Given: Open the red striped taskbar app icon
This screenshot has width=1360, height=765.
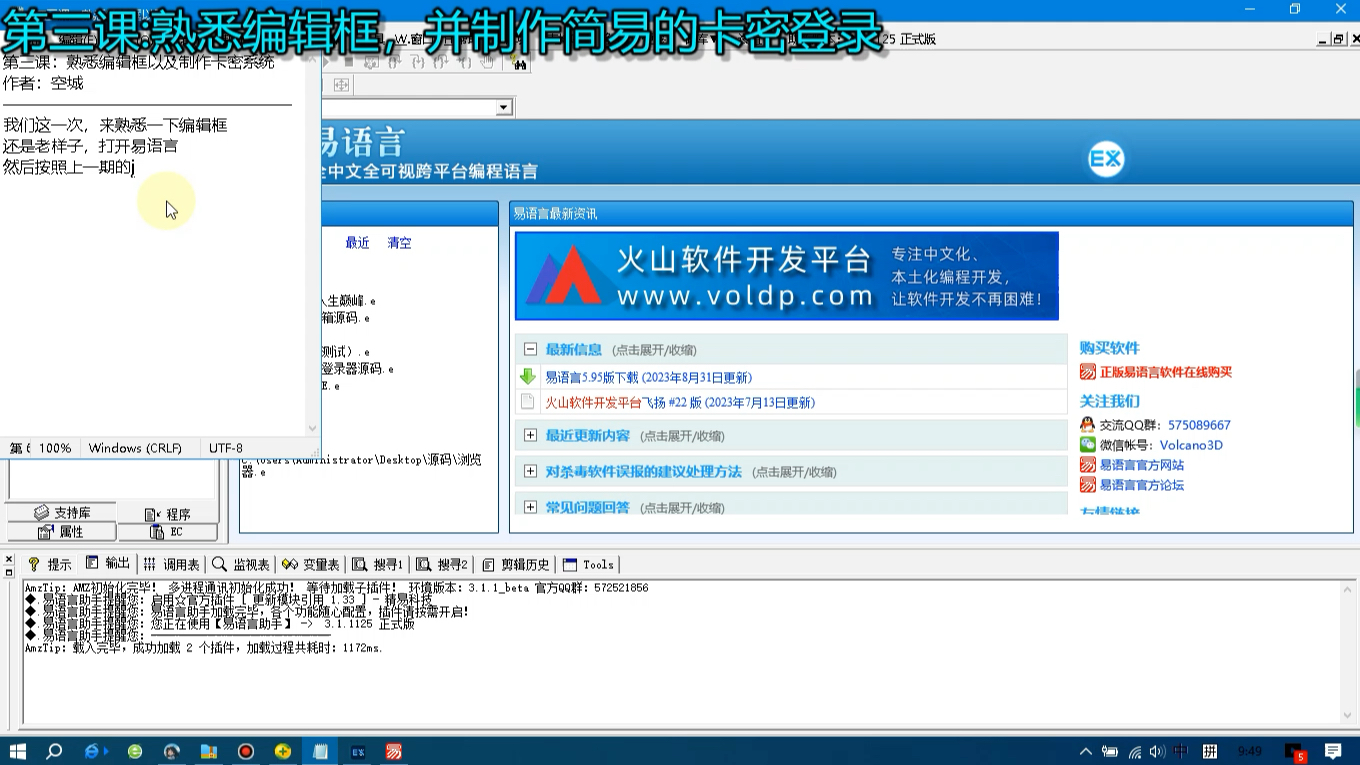Looking at the screenshot, I should (395, 751).
